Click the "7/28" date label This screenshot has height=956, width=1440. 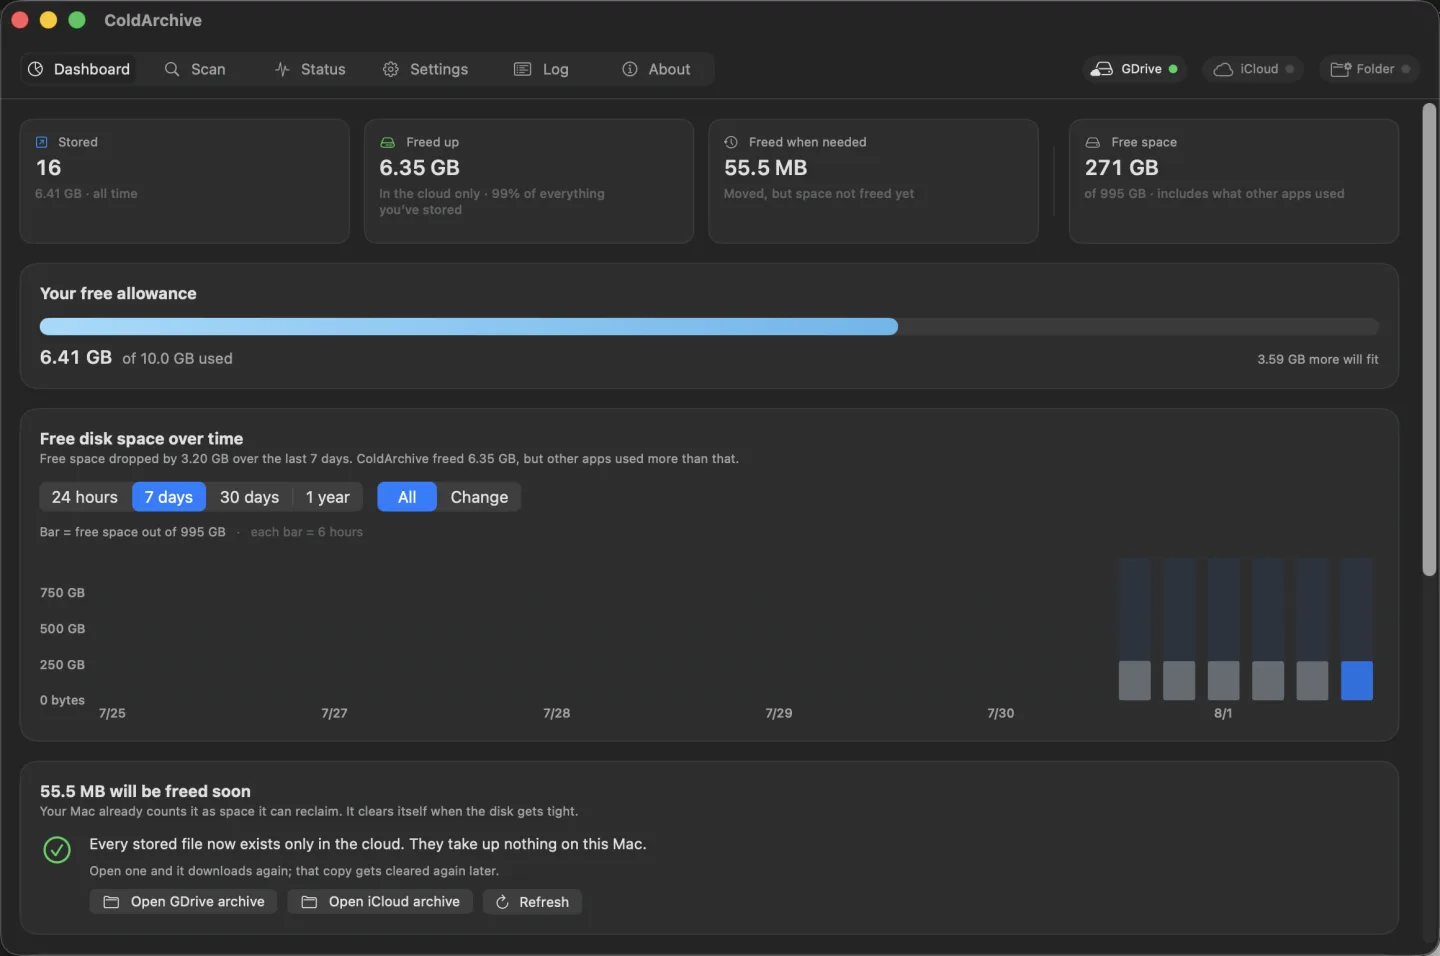(556, 713)
